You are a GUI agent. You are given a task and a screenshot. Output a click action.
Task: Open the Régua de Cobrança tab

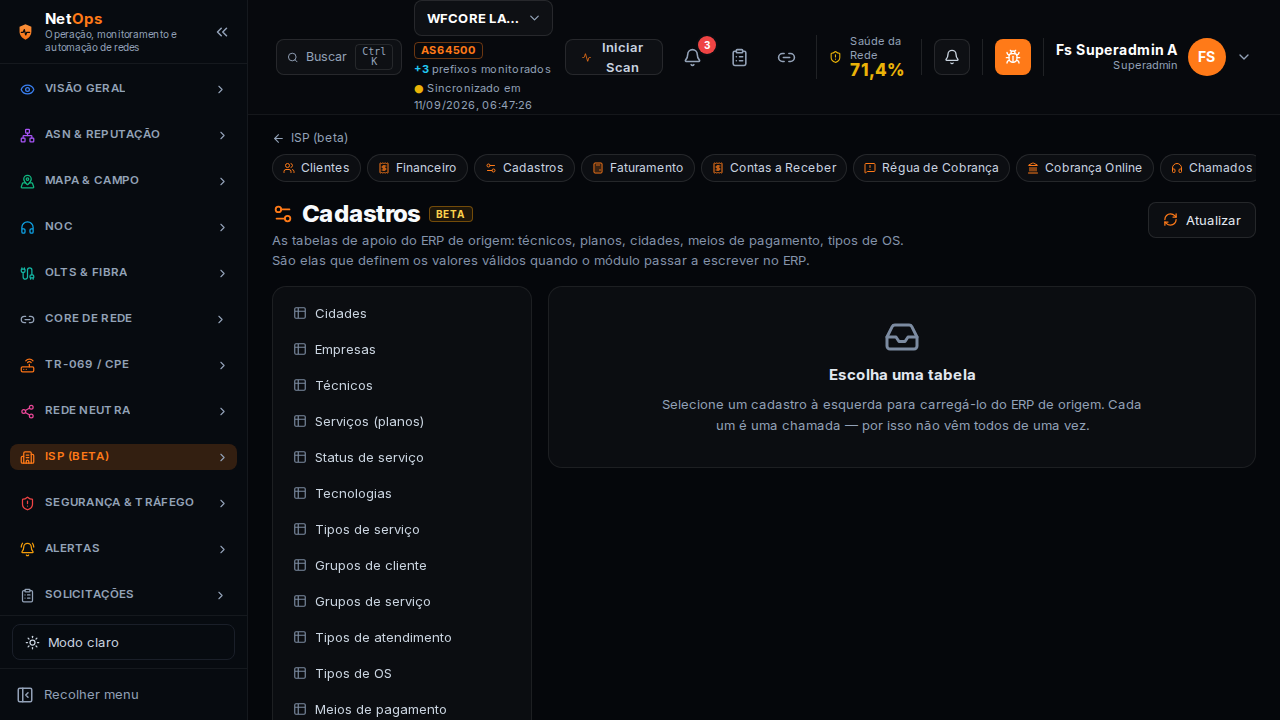click(x=931, y=168)
